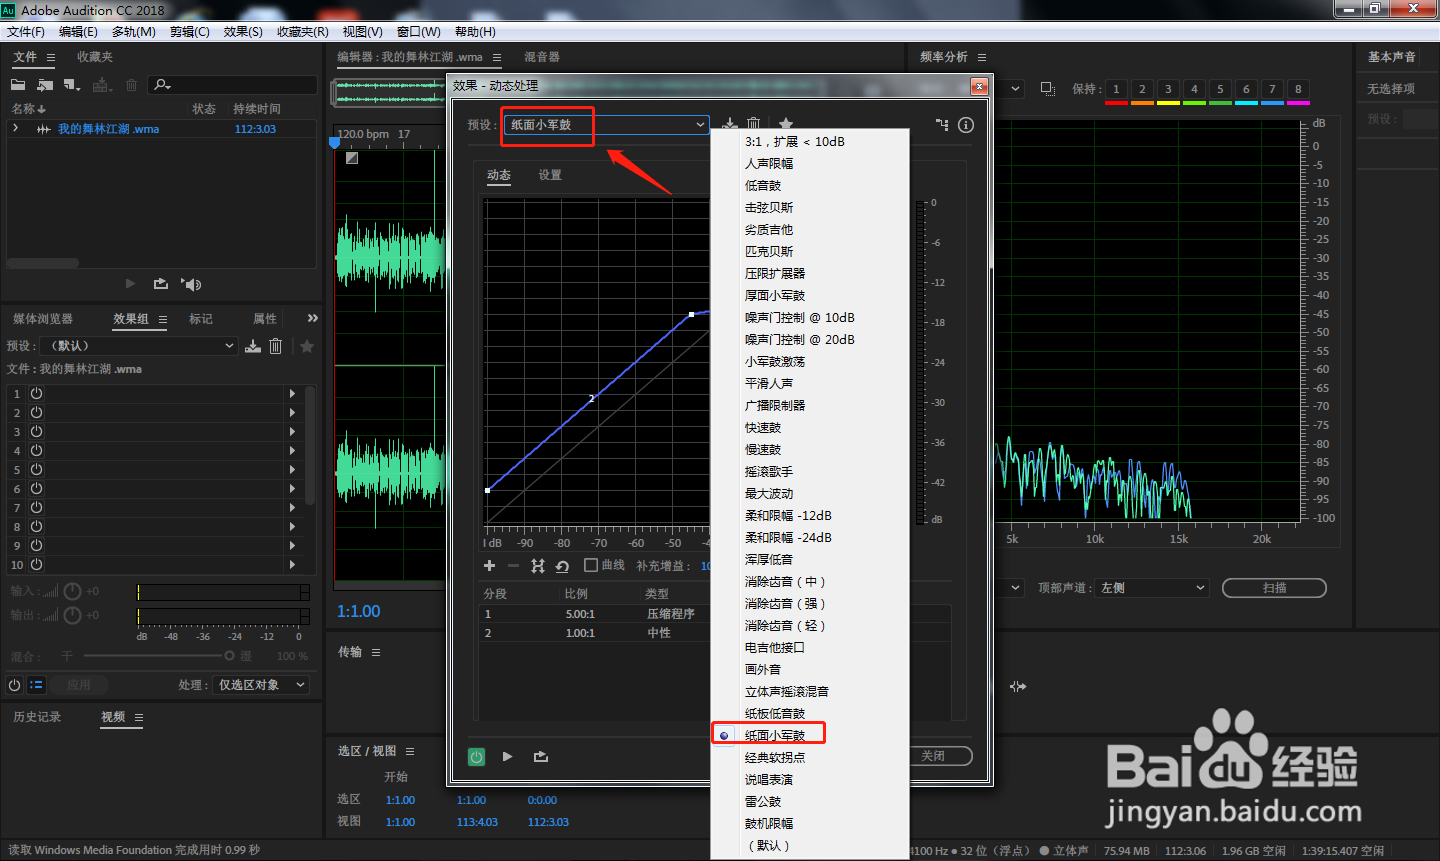Favorite star icon in dynamics dialog

coord(786,124)
